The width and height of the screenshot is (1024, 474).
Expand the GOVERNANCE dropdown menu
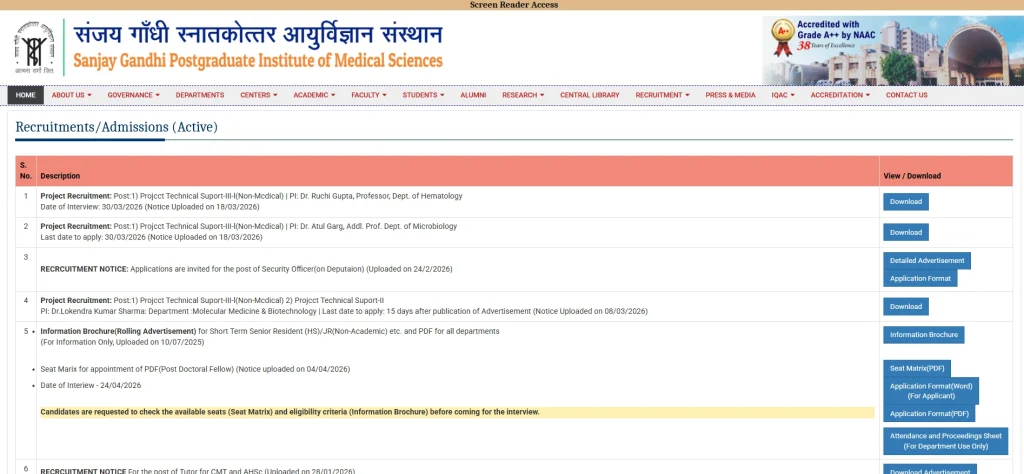click(x=133, y=95)
